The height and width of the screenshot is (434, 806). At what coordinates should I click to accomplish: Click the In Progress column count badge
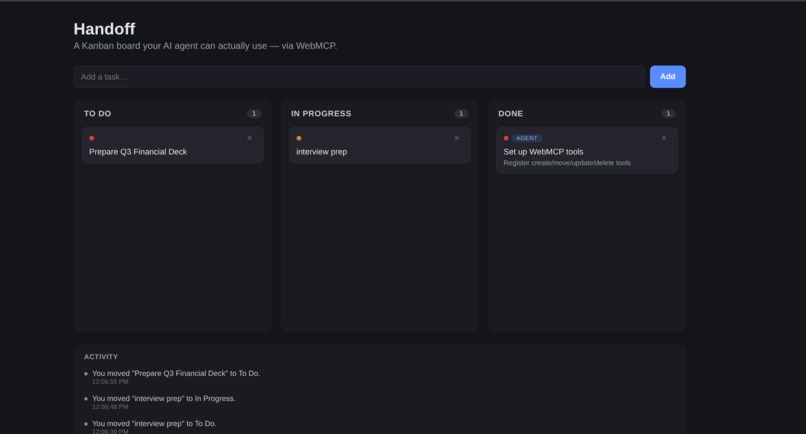coord(461,114)
